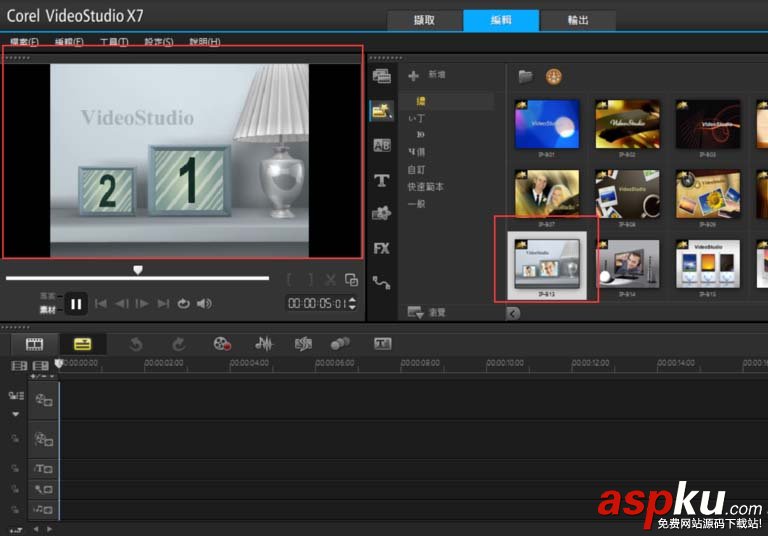Toggle Project/Clip mode labeled 素材
Image resolution: width=768 pixels, height=536 pixels.
(48, 310)
